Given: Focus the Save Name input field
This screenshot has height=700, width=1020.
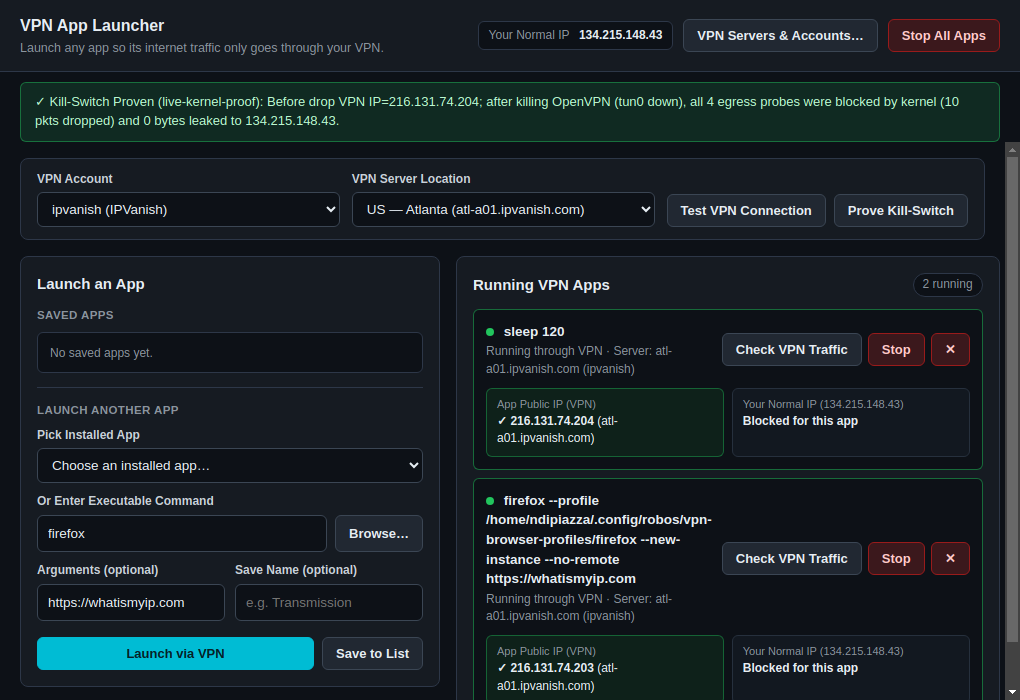Looking at the screenshot, I should click(329, 602).
